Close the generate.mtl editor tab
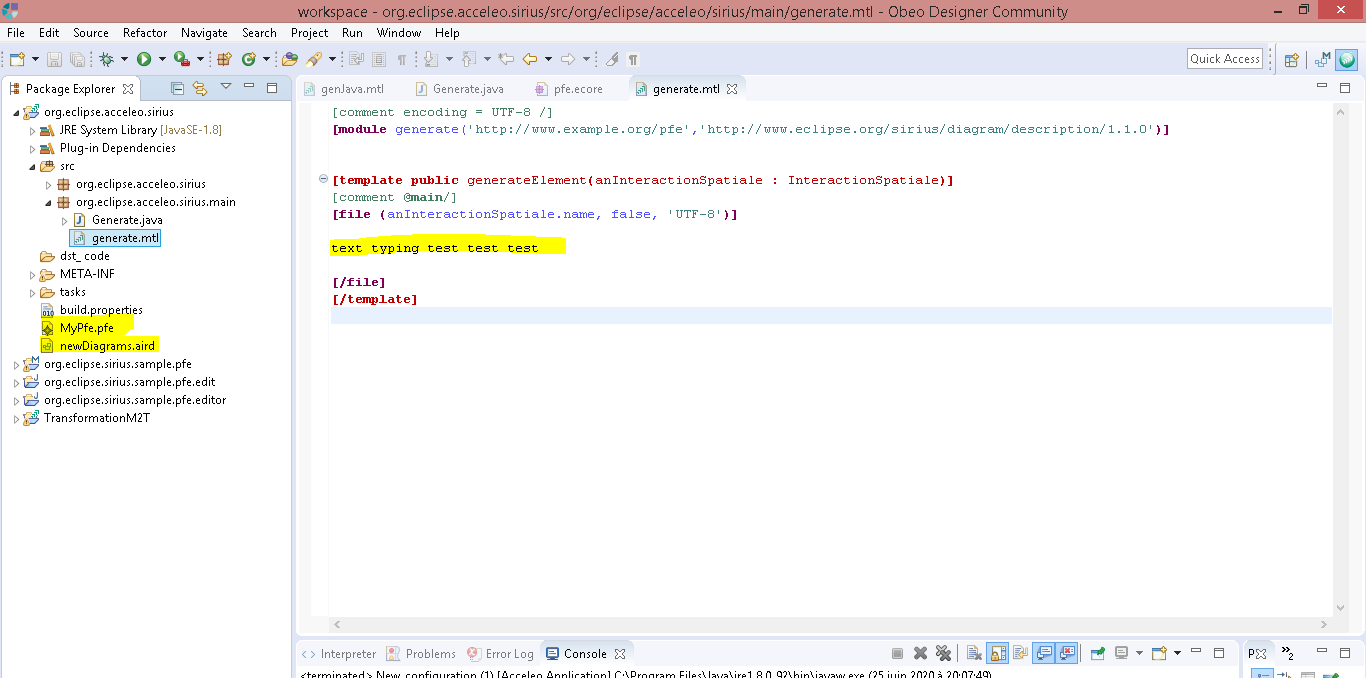This screenshot has height=678, width=1366. [732, 89]
